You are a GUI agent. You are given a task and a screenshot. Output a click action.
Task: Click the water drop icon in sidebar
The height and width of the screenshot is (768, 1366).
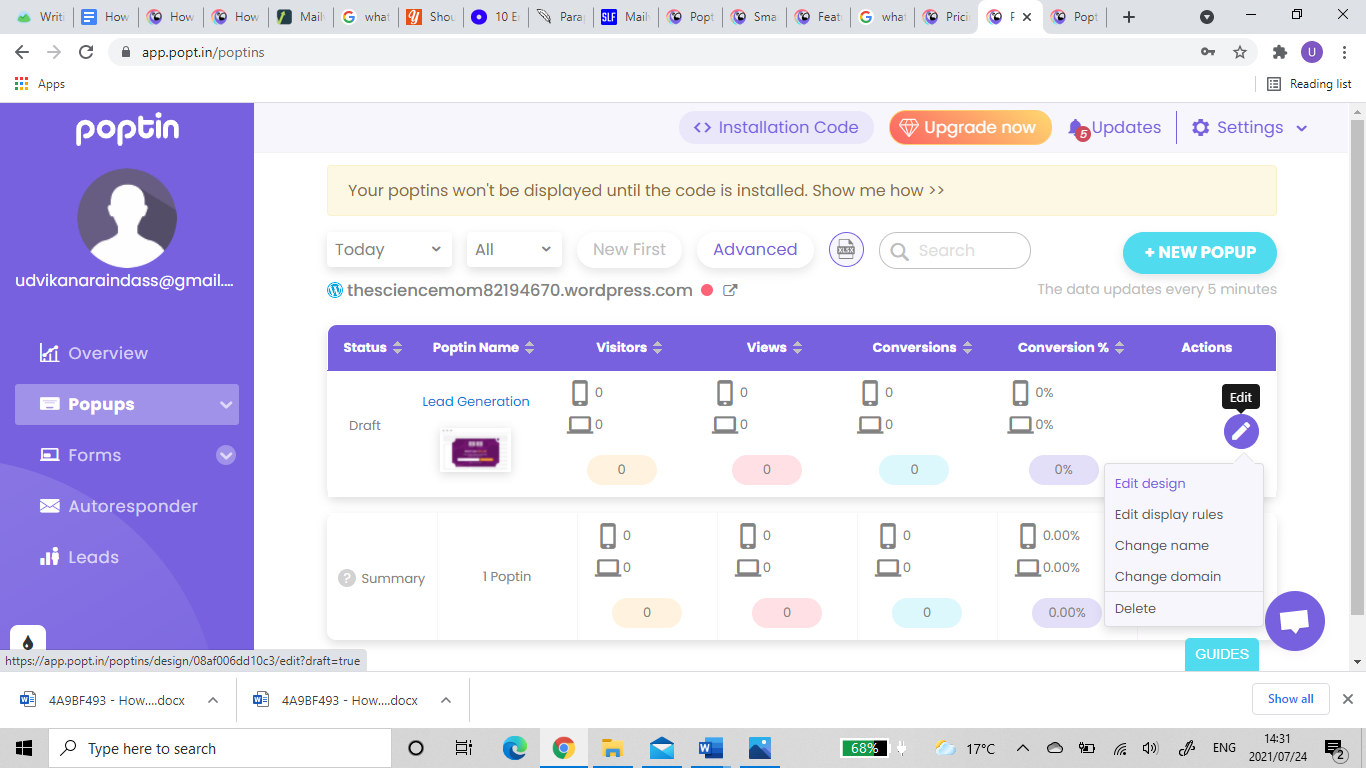point(28,642)
